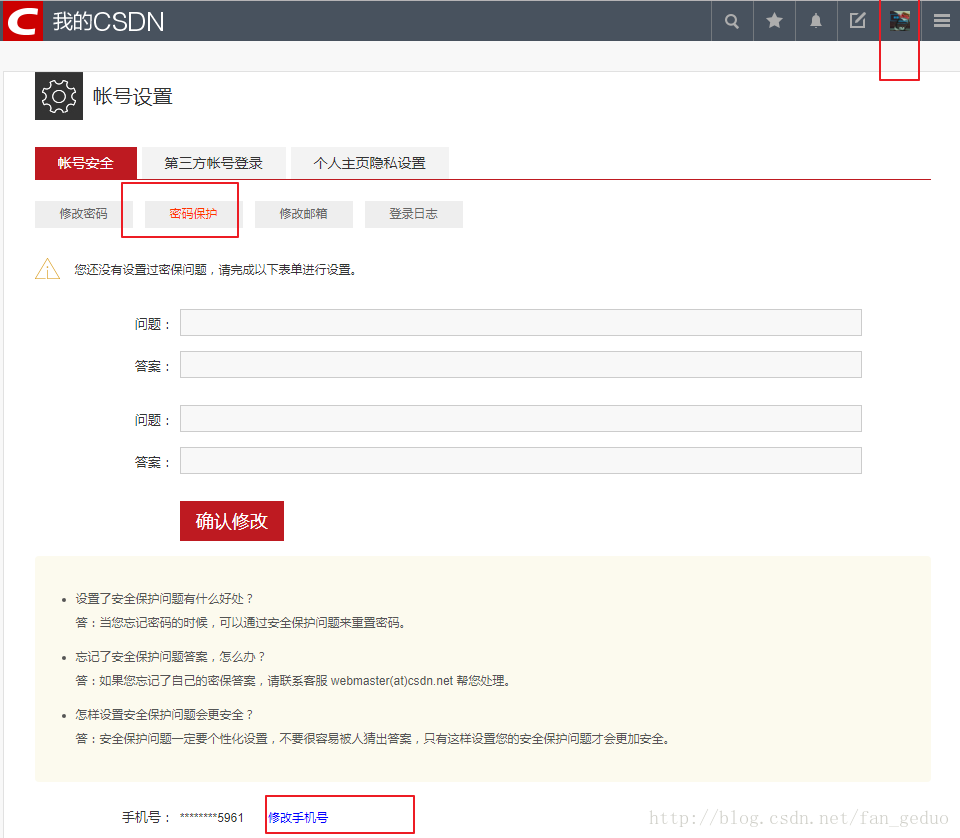The image size is (960, 838).
Task: Focus the first 问题 input field
Action: tap(520, 323)
